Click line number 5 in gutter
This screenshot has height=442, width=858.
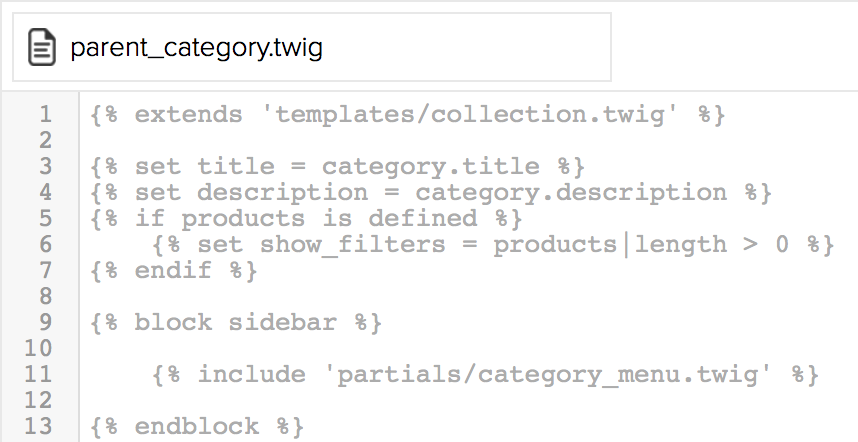pos(45,218)
